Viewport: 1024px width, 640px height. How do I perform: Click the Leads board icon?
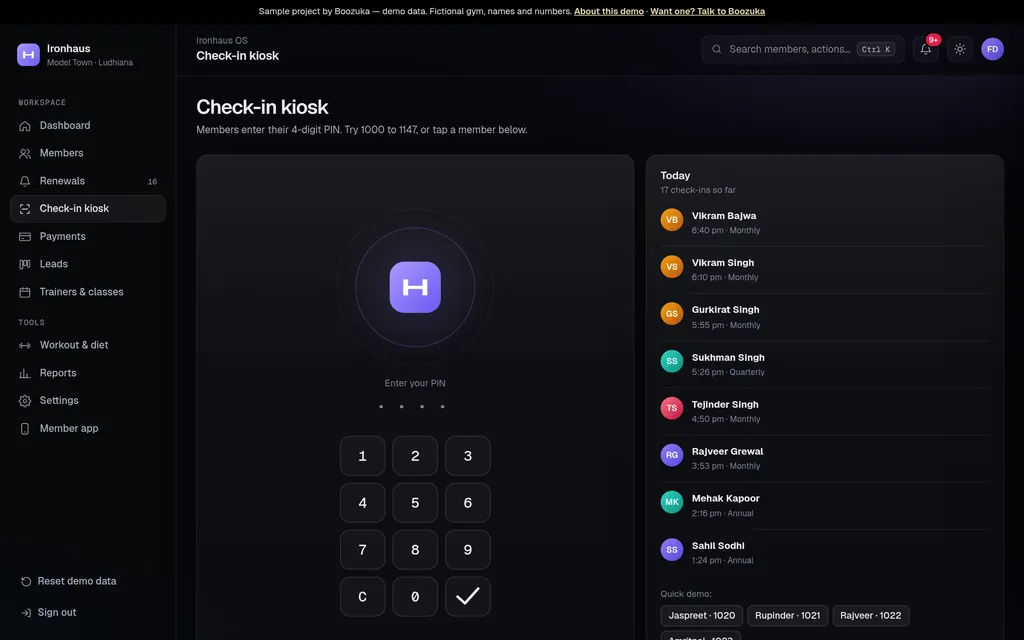(25, 264)
